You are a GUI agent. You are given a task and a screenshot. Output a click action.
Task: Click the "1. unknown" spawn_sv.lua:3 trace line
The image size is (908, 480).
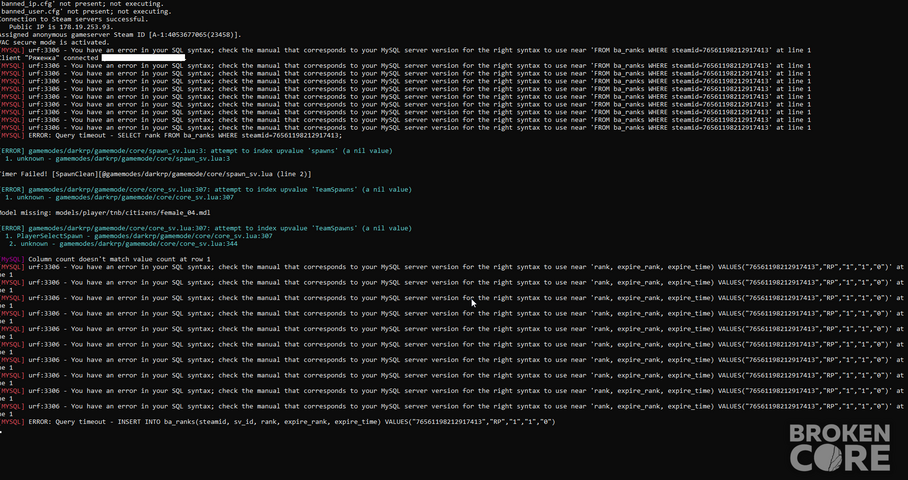[x=118, y=159]
